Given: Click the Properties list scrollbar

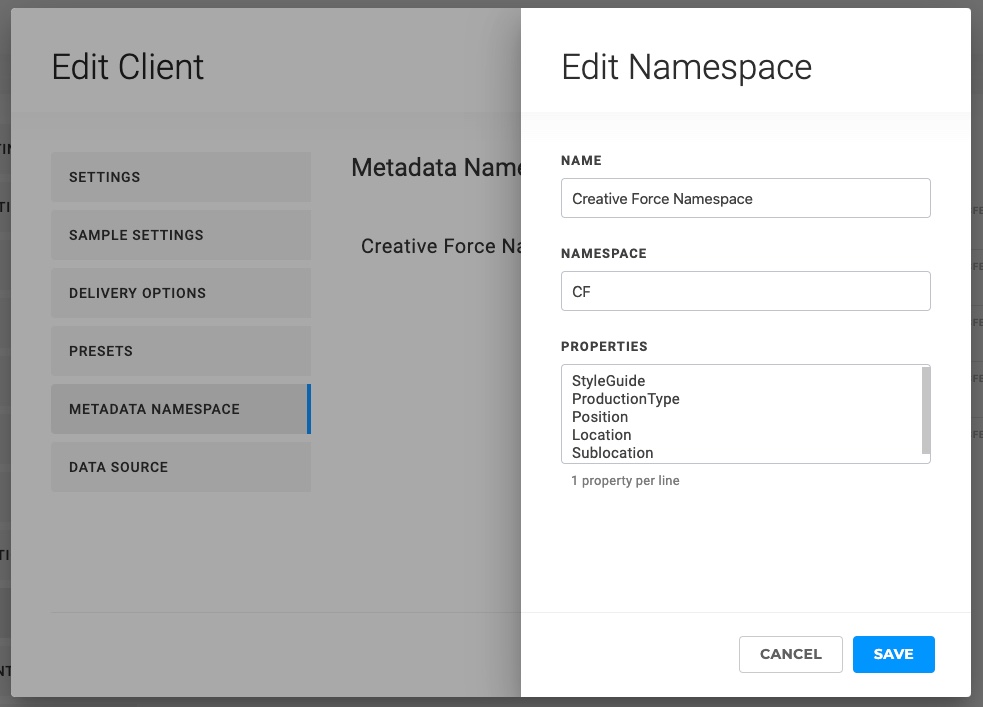Looking at the screenshot, I should coord(925,410).
